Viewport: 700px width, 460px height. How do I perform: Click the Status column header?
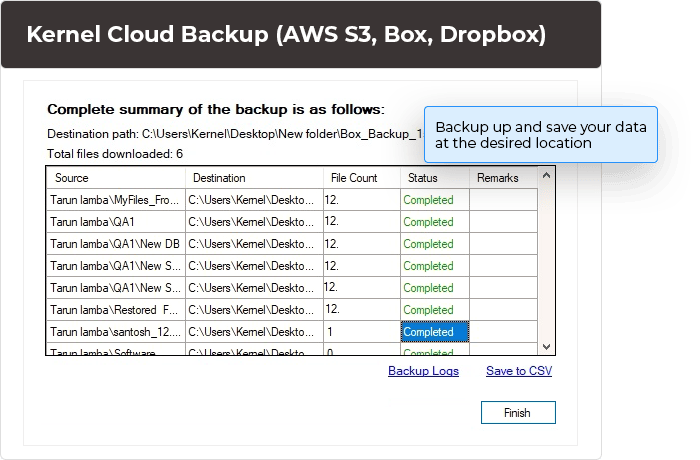(x=435, y=178)
